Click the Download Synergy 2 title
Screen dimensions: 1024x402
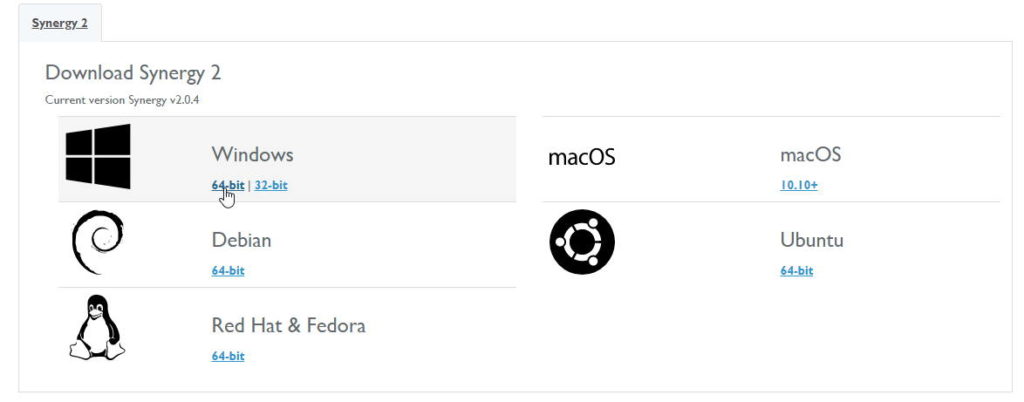(x=133, y=72)
